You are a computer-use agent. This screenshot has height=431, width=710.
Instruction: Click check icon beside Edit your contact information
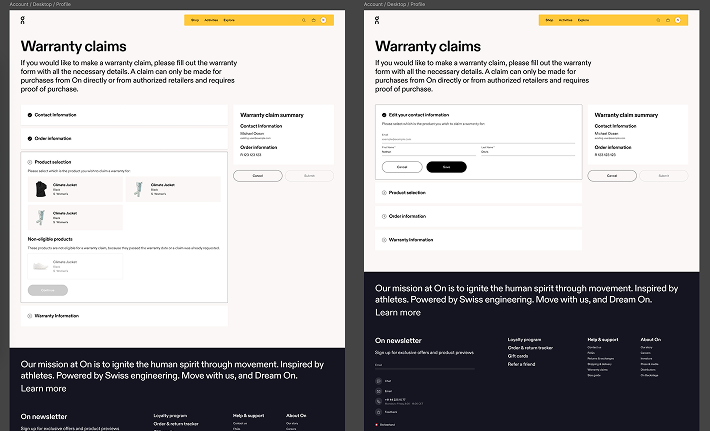coord(384,115)
